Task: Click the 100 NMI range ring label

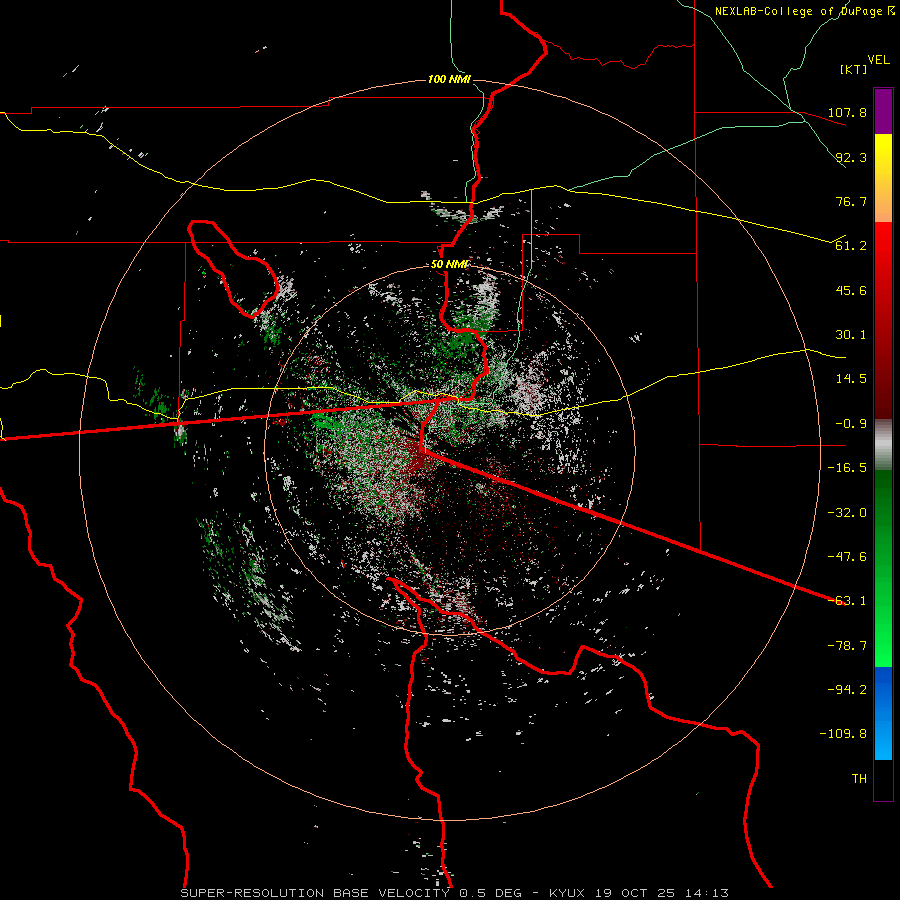Action: coord(449,79)
